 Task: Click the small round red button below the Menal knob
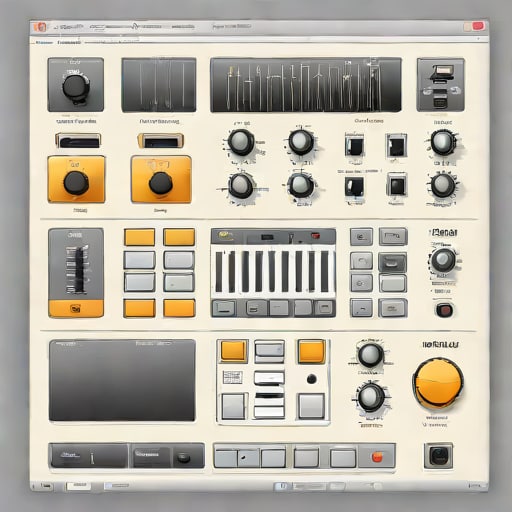pos(444,310)
